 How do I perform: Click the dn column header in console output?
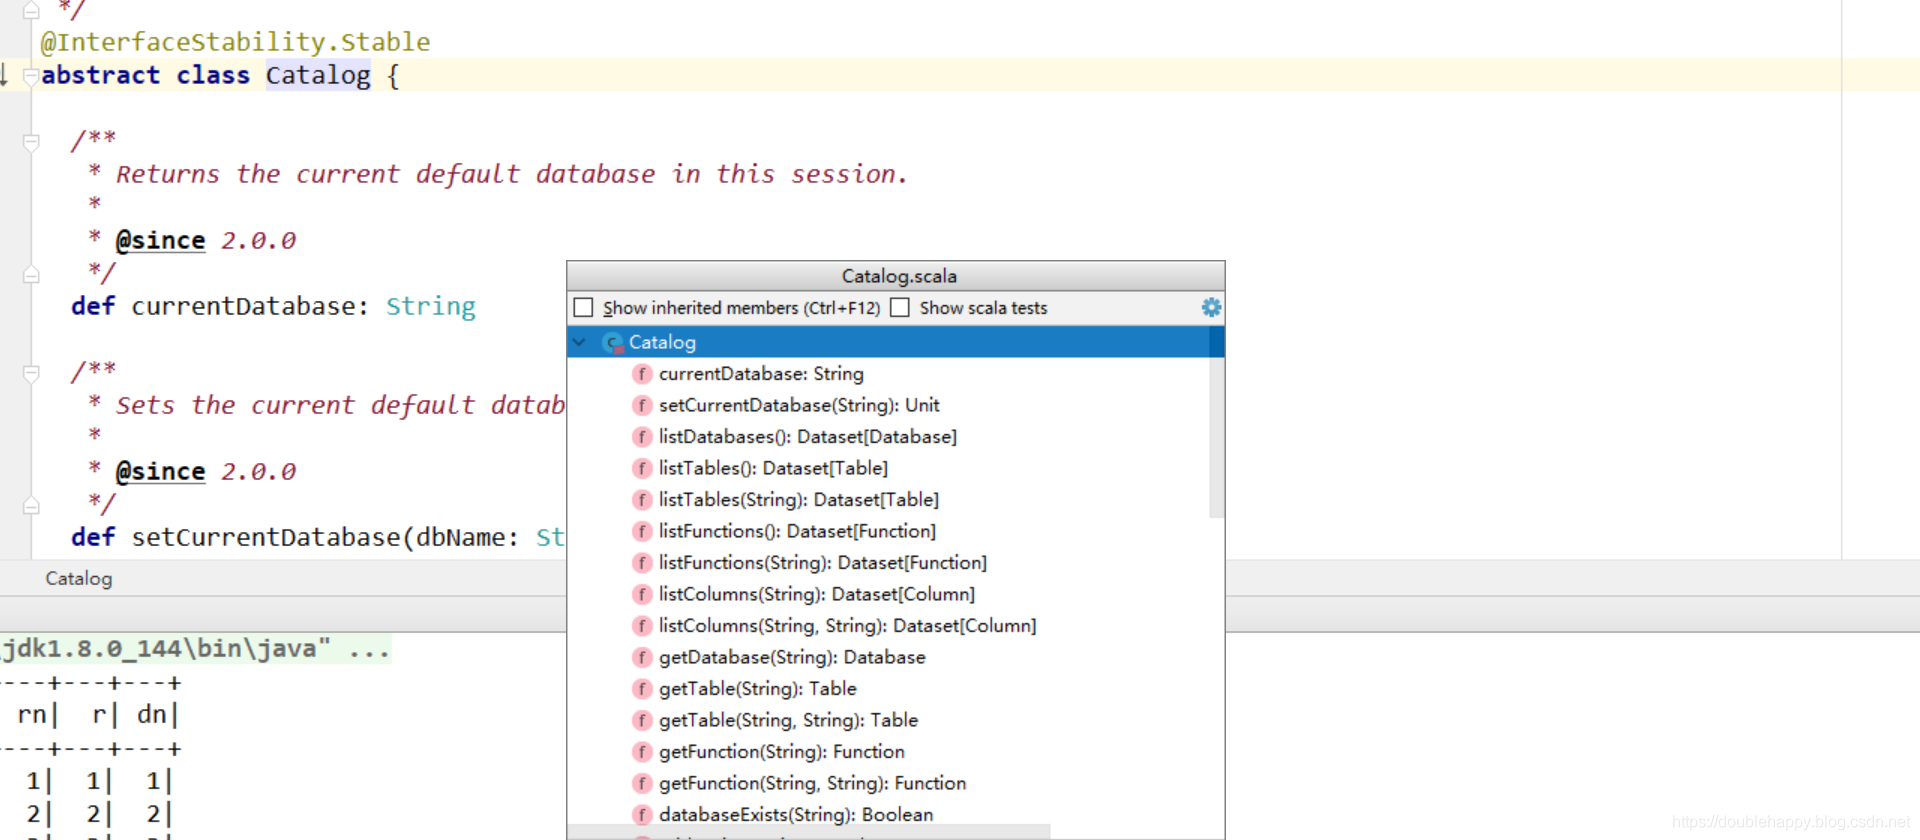[152, 715]
